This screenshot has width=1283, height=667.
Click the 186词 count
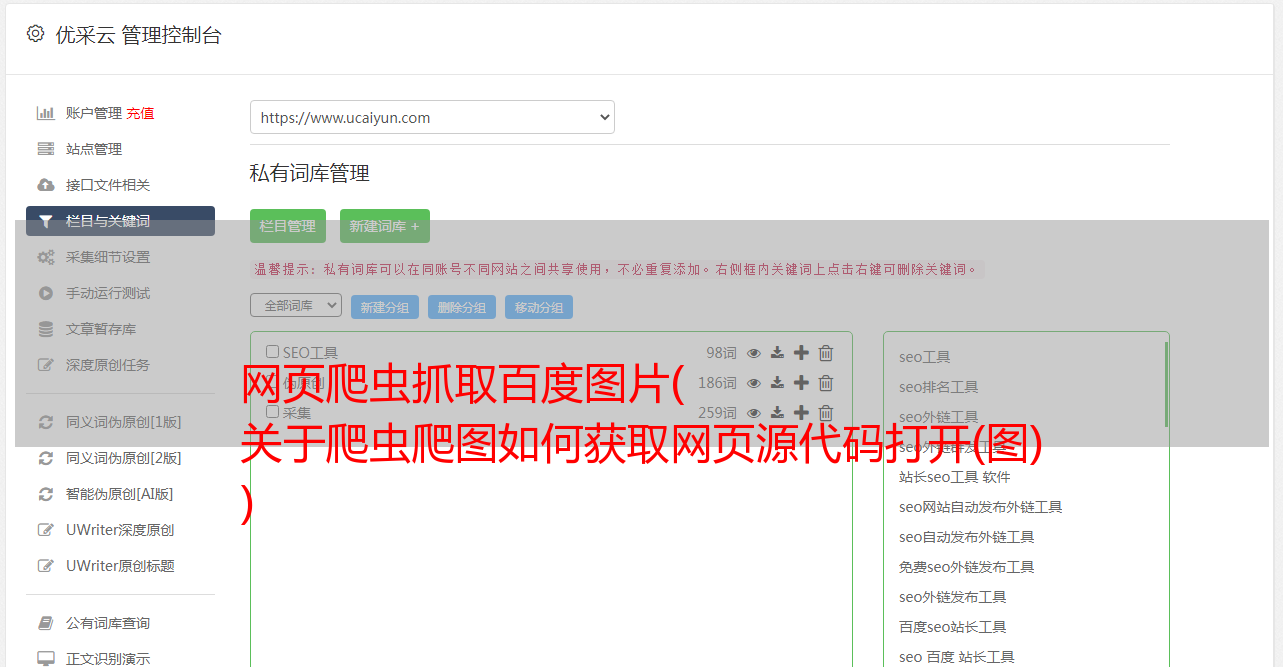[x=717, y=383]
